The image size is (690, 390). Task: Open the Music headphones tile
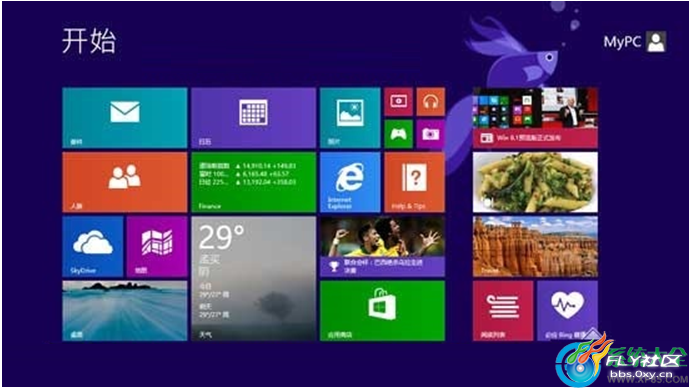(x=431, y=102)
